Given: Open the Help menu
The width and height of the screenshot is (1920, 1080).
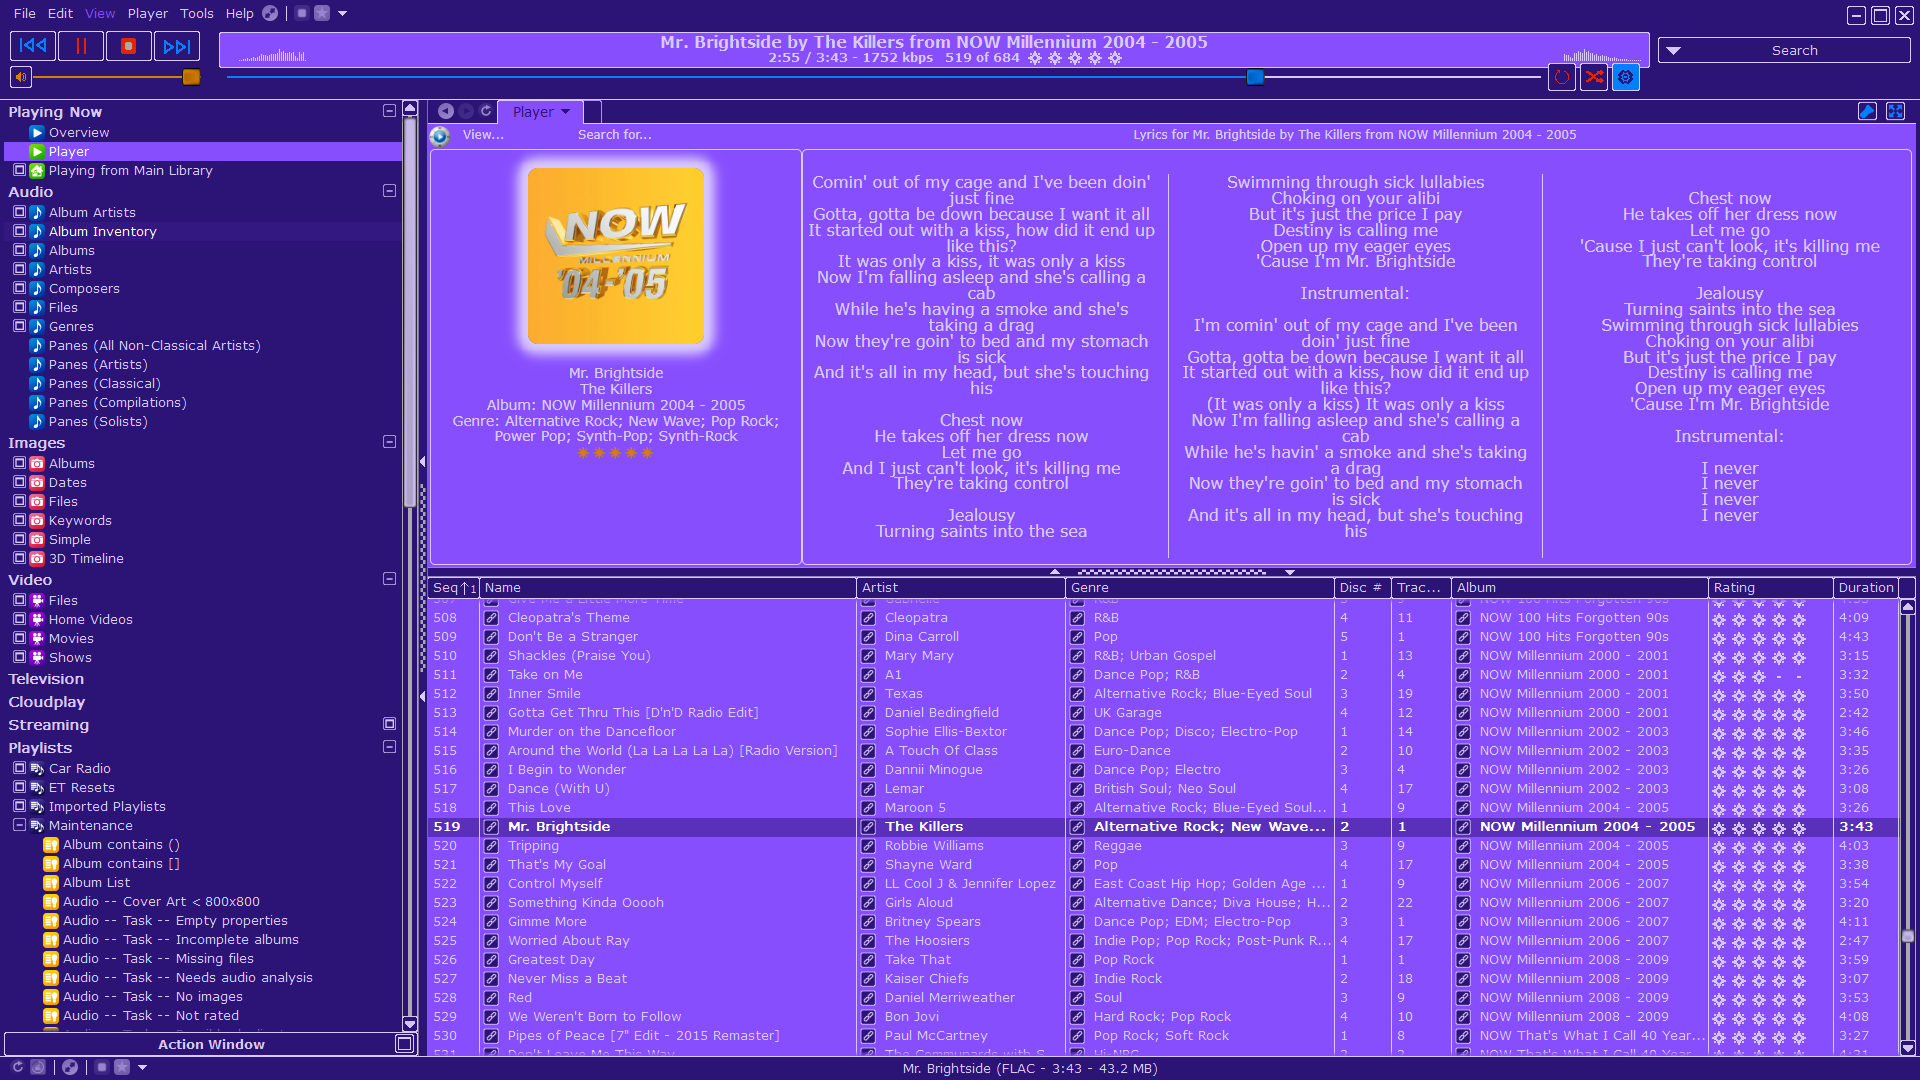Looking at the screenshot, I should click(239, 13).
